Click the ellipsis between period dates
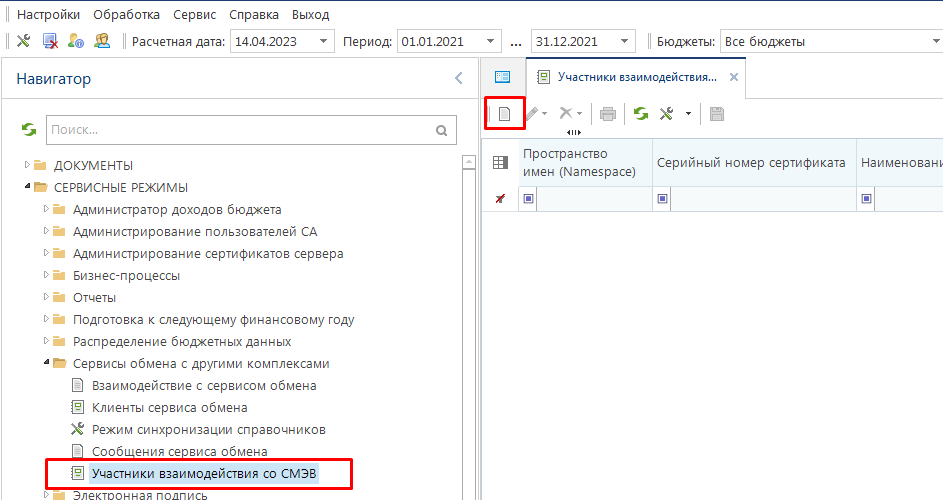 click(x=516, y=43)
